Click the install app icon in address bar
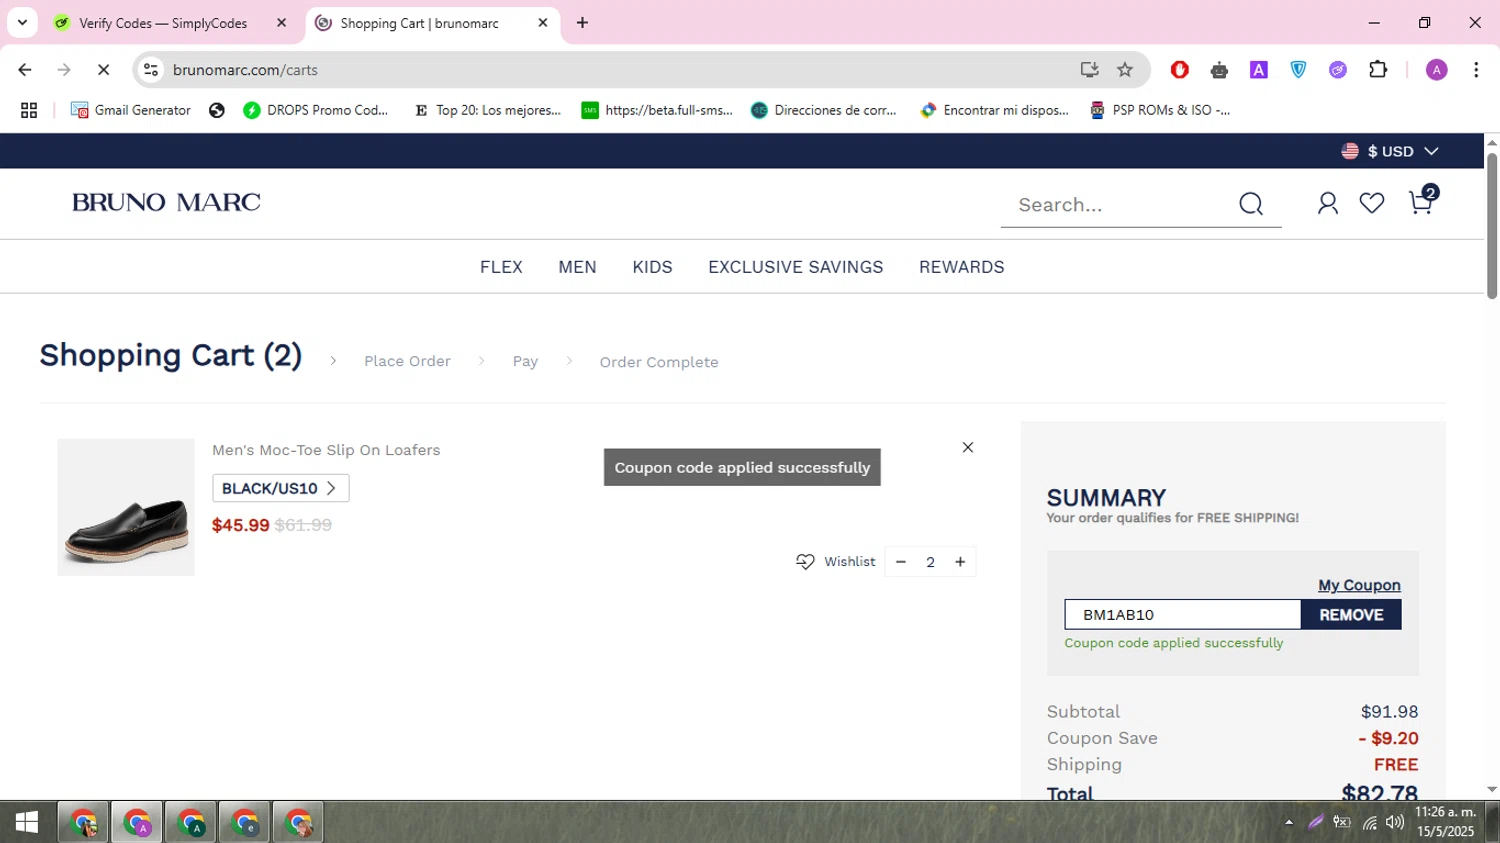Viewport: 1500px width, 843px height. point(1089,69)
